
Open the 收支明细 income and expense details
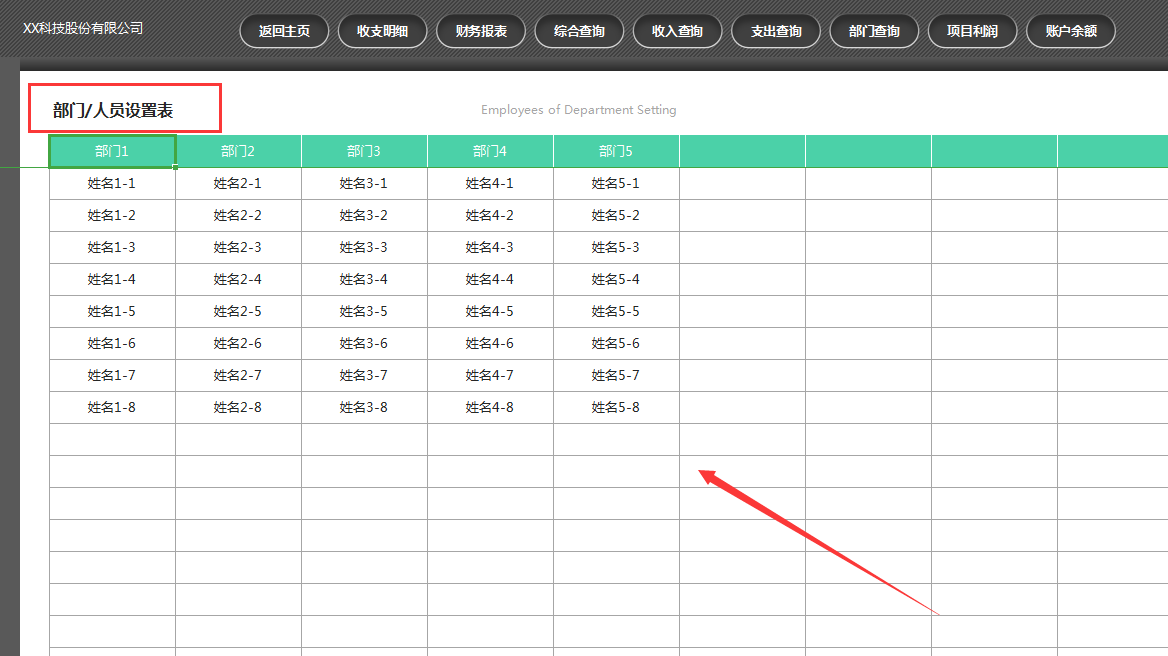pyautogui.click(x=382, y=31)
